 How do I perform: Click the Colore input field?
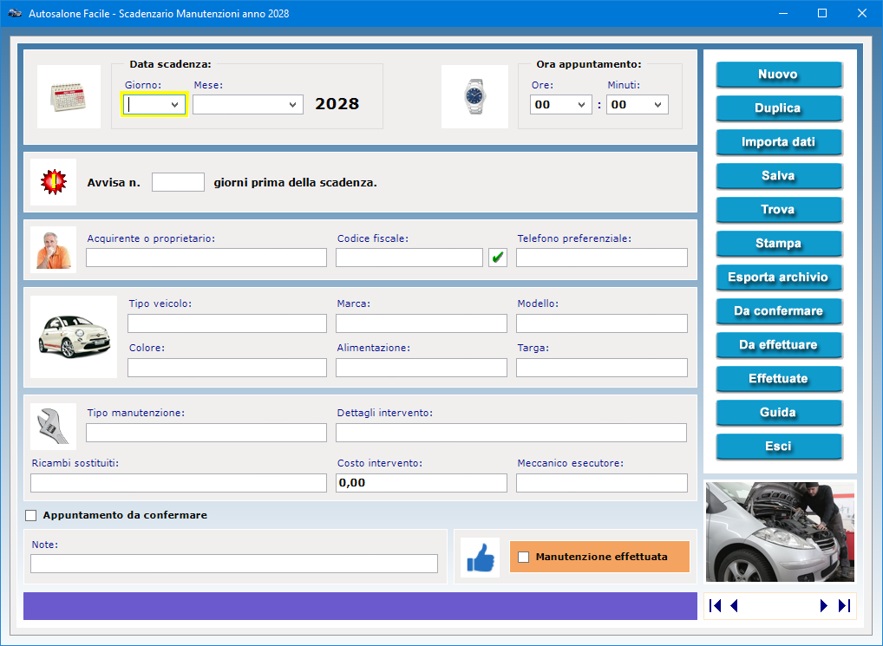pos(227,367)
